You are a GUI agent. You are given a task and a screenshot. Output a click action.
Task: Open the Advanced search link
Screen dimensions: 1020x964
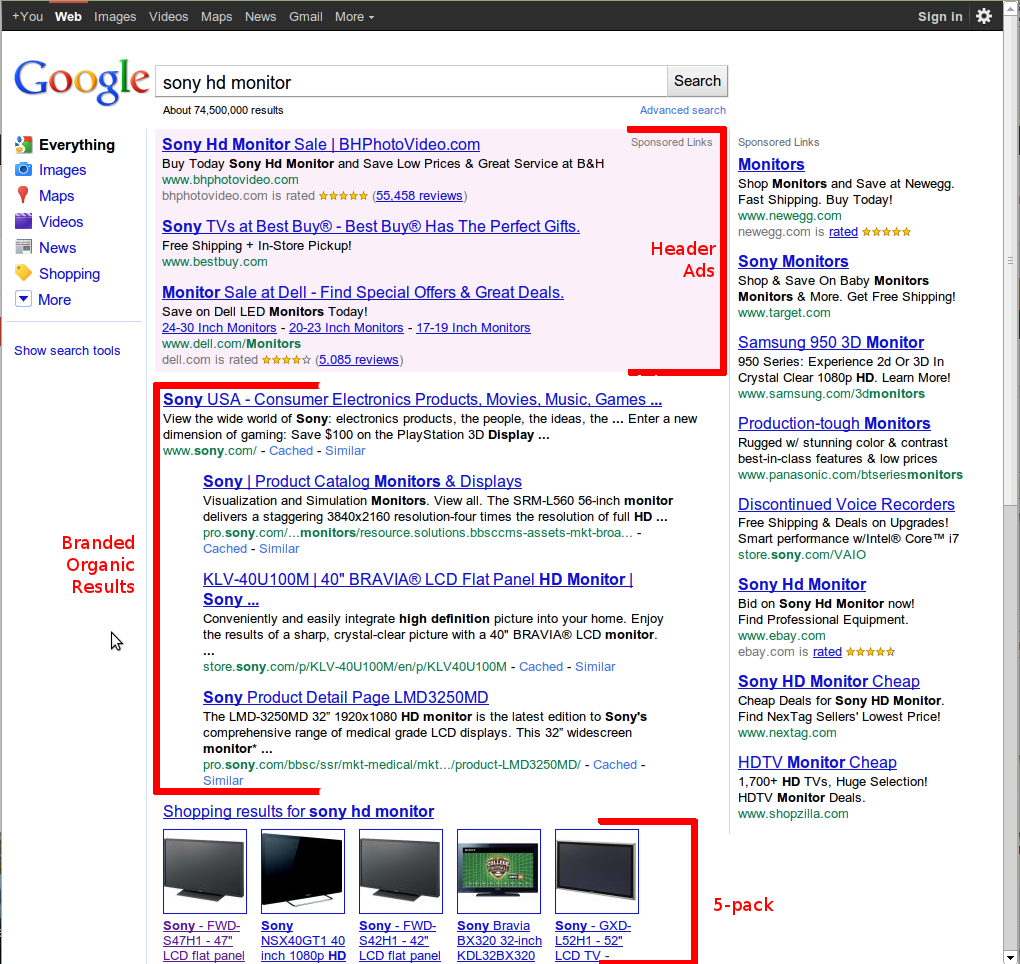pos(683,110)
